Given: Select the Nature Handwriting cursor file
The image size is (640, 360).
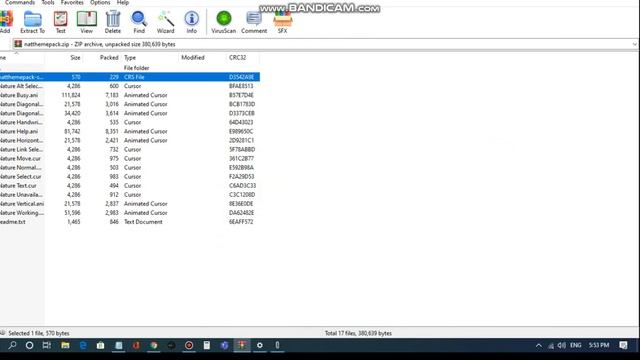Looking at the screenshot, I should pyautogui.click(x=130, y=122).
